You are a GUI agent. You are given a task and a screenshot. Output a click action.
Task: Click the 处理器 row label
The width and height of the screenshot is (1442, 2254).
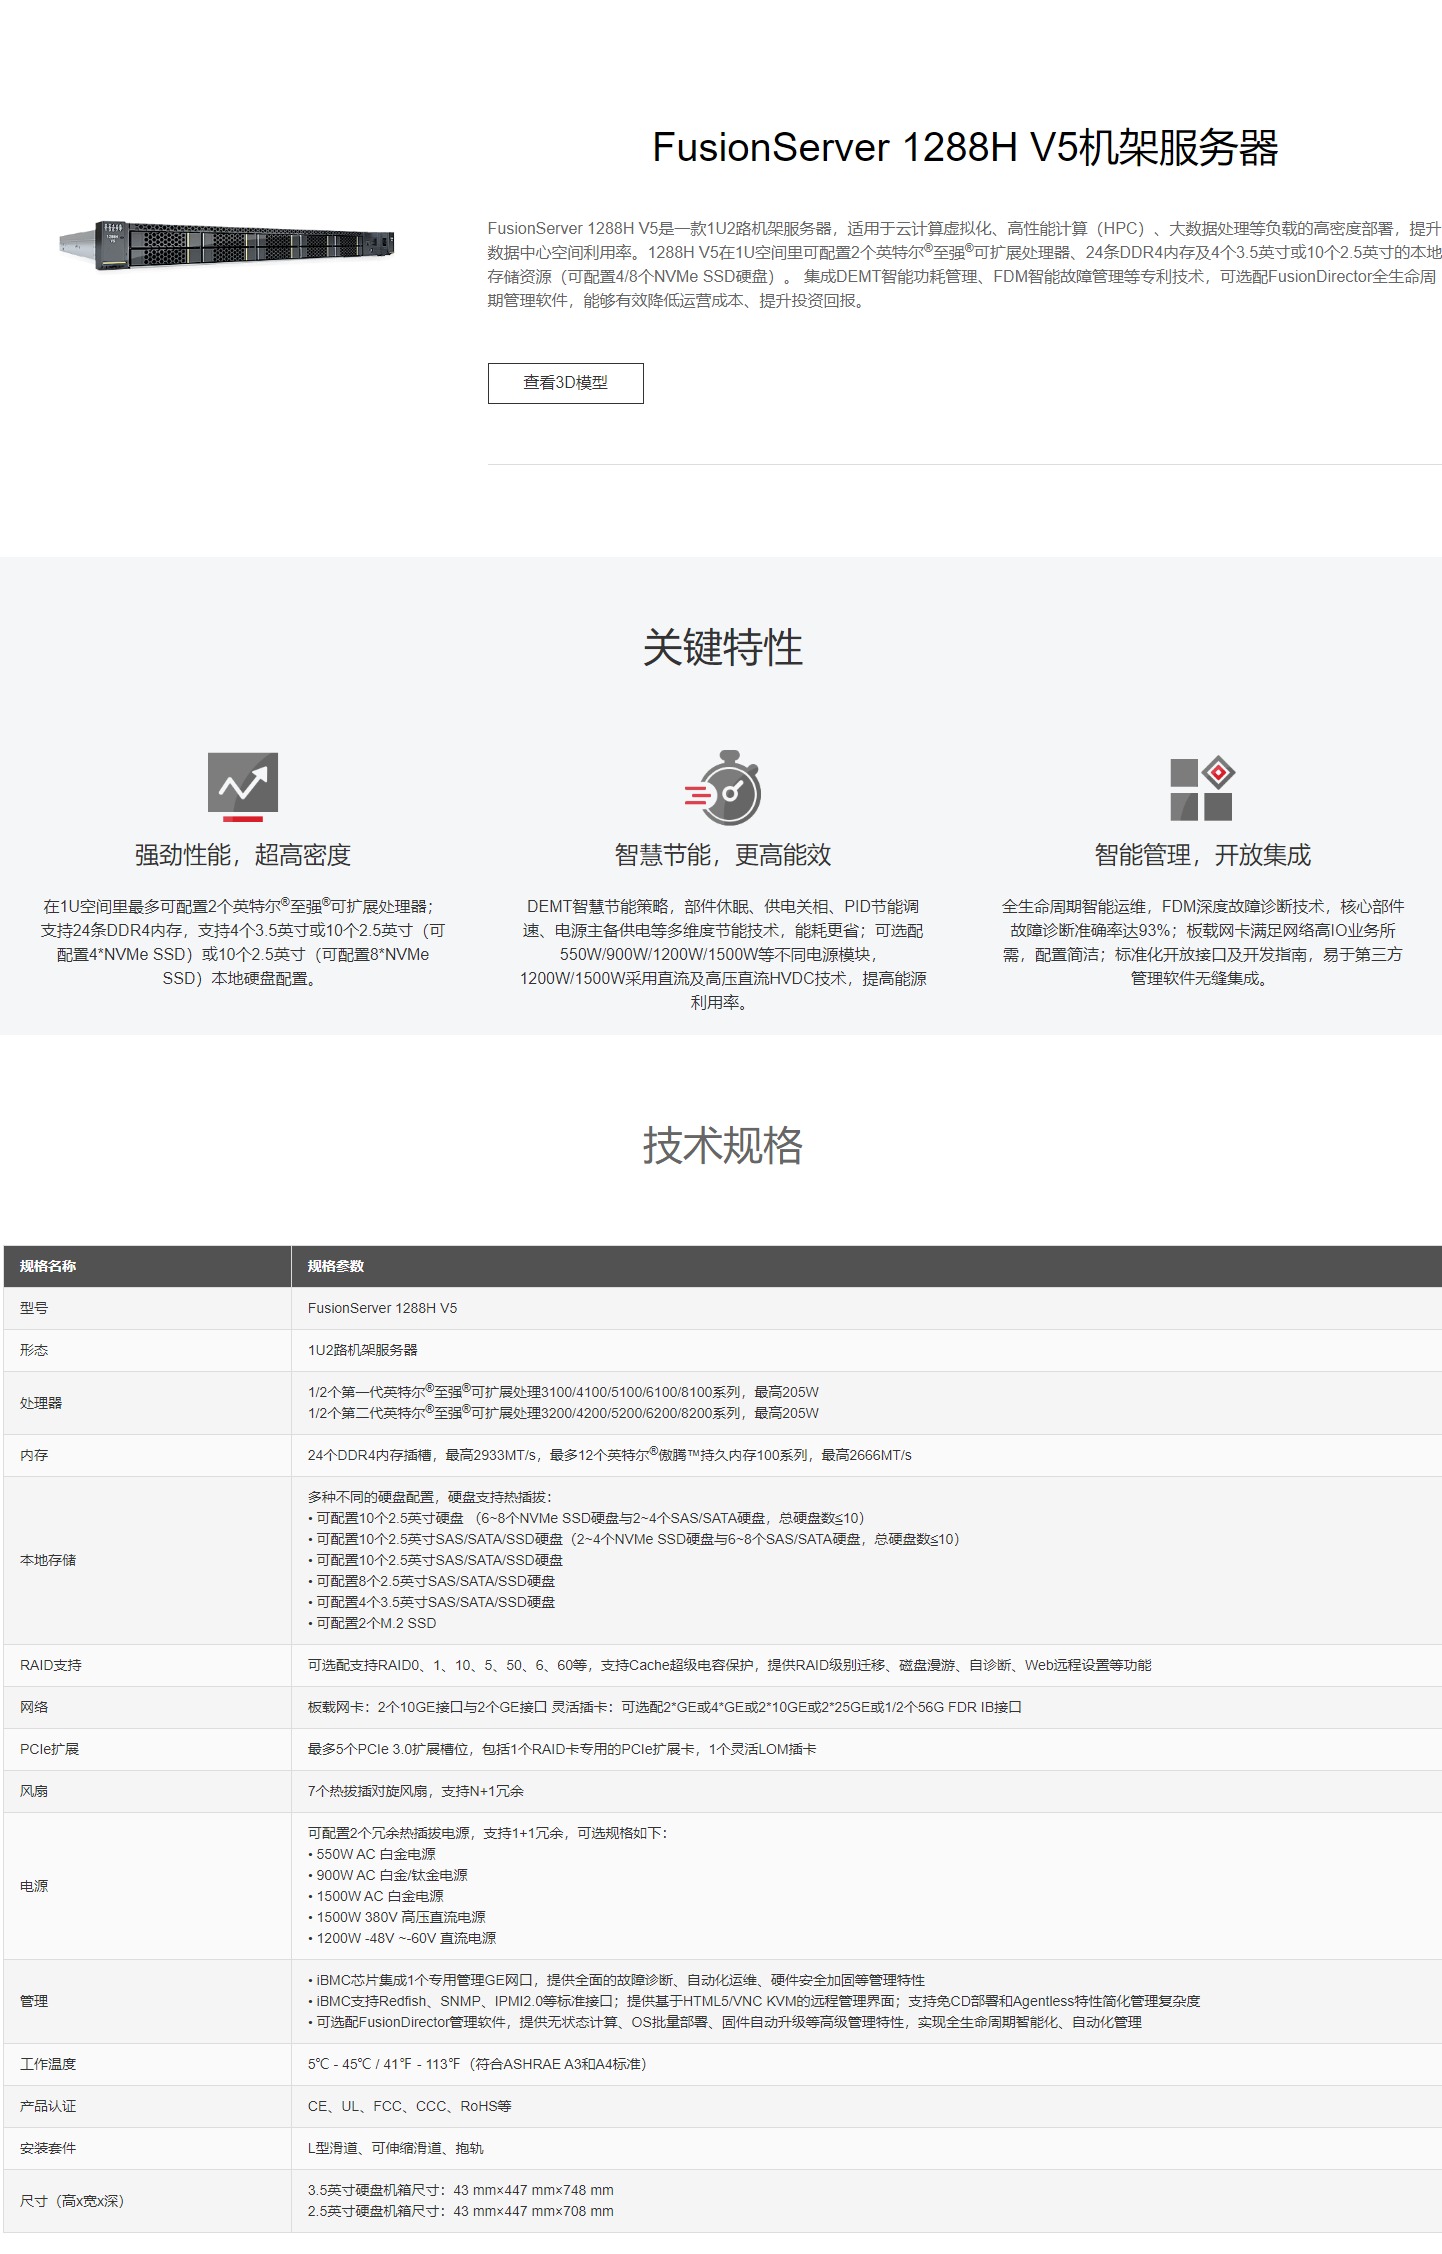coord(41,1403)
